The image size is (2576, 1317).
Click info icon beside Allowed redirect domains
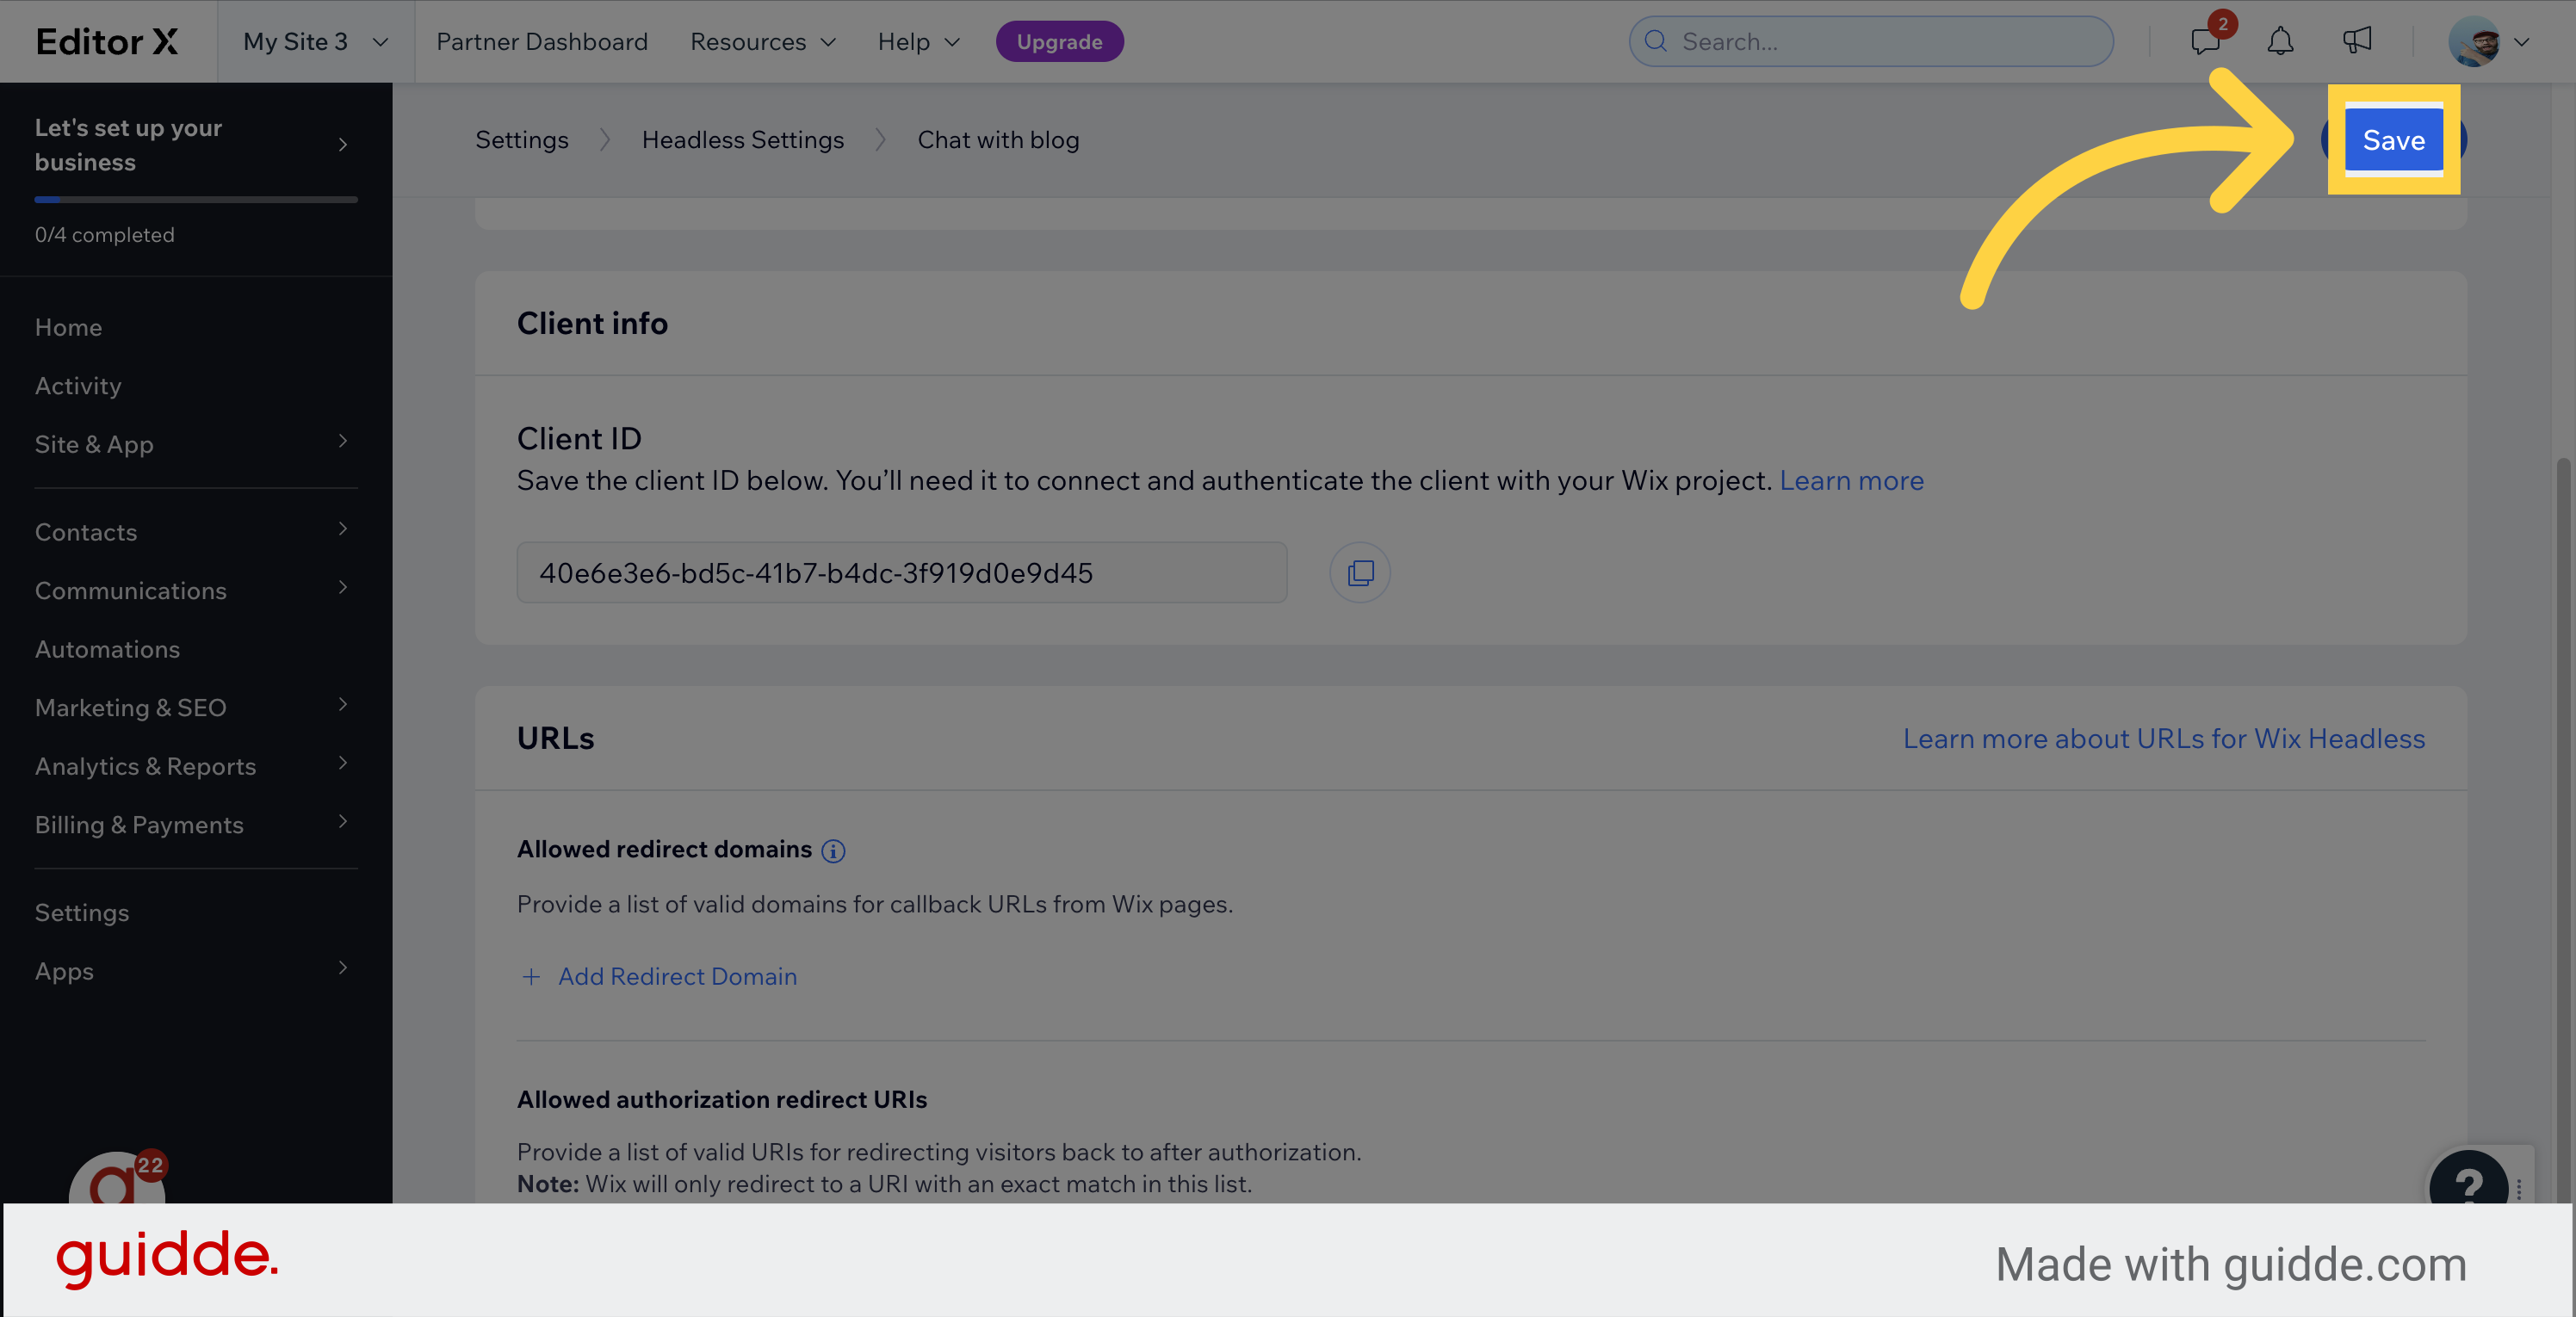pyautogui.click(x=833, y=851)
